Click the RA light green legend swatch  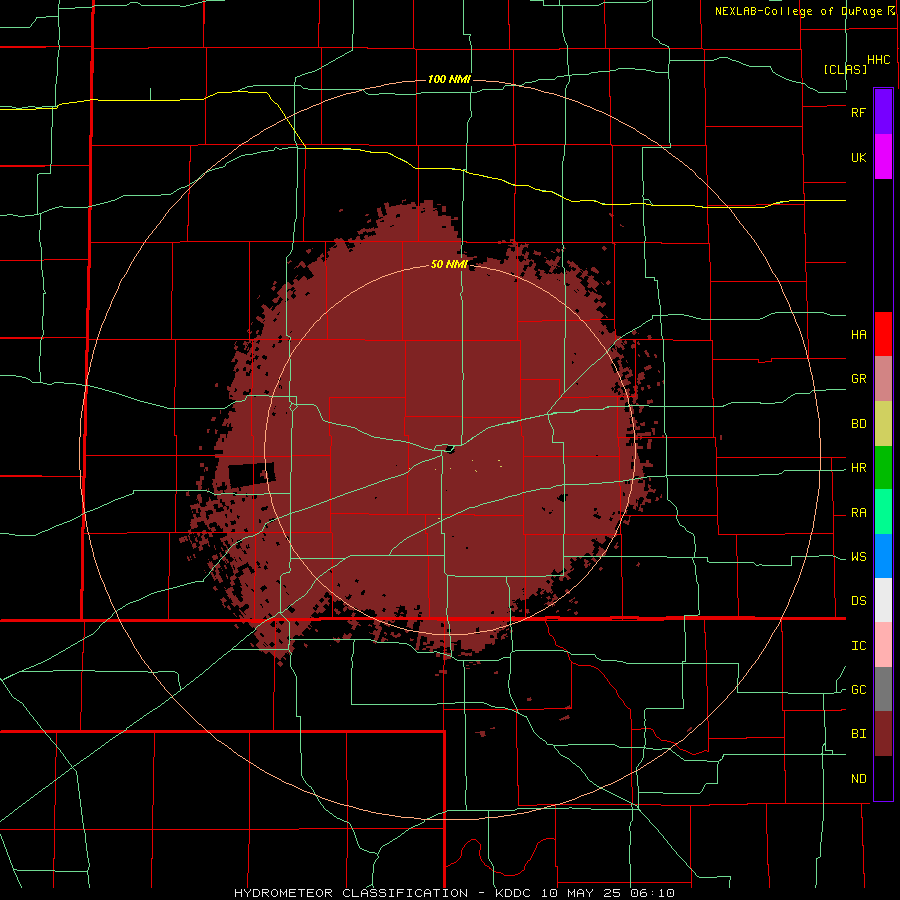[883, 512]
